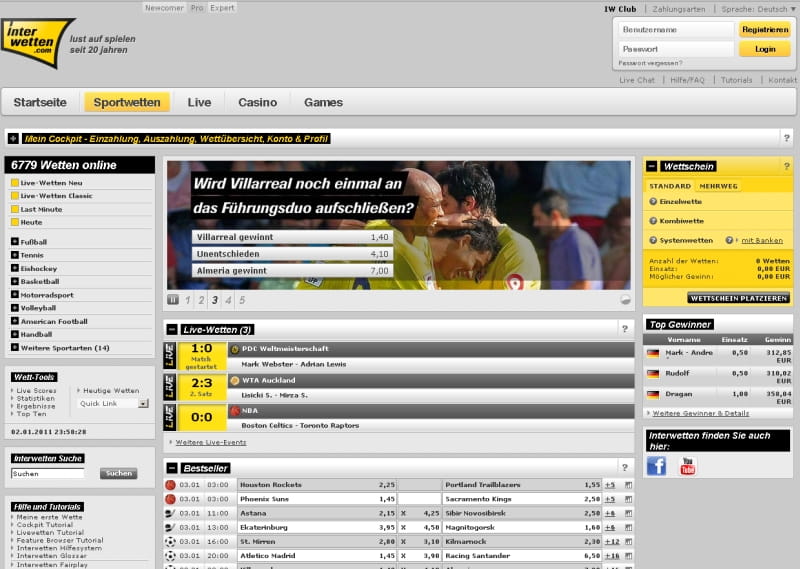Click the PDC Weltmeisterschaft darts icon
The height and width of the screenshot is (569, 800).
(x=235, y=349)
